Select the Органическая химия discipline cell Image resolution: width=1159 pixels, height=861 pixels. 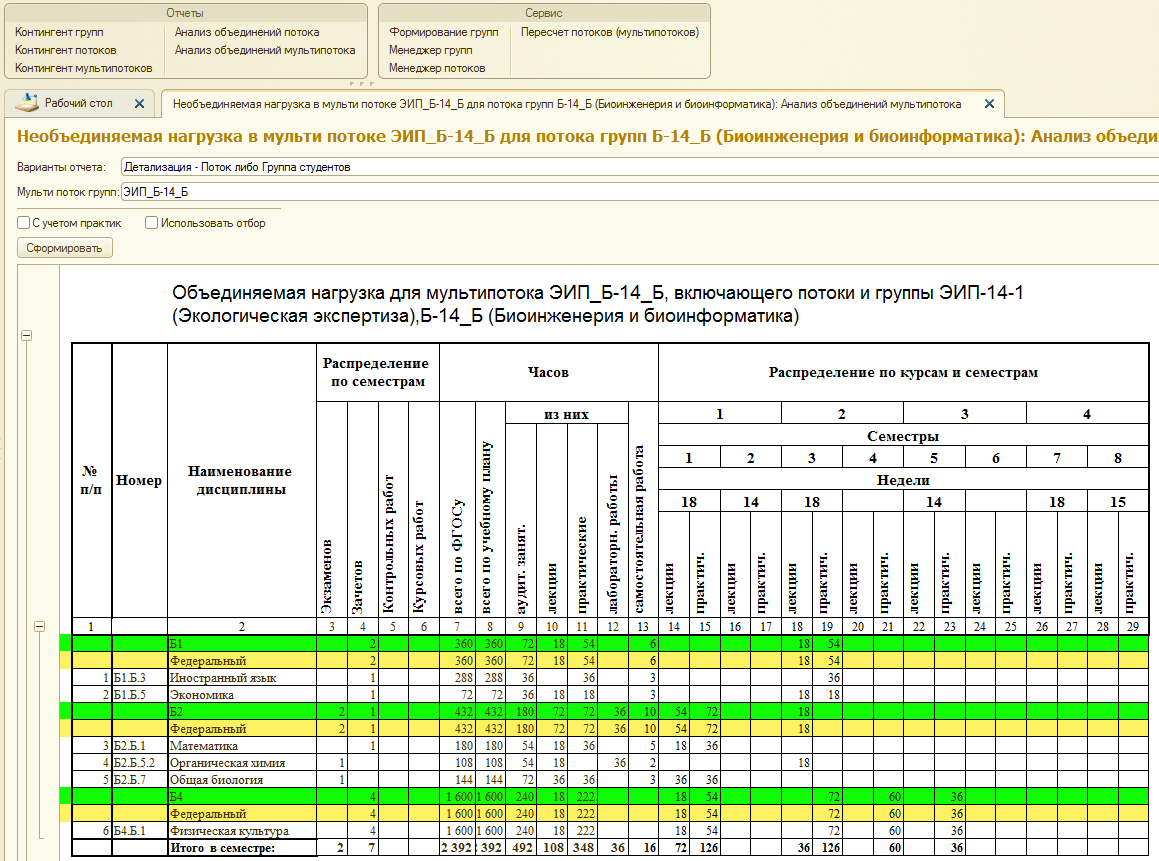pyautogui.click(x=242, y=763)
